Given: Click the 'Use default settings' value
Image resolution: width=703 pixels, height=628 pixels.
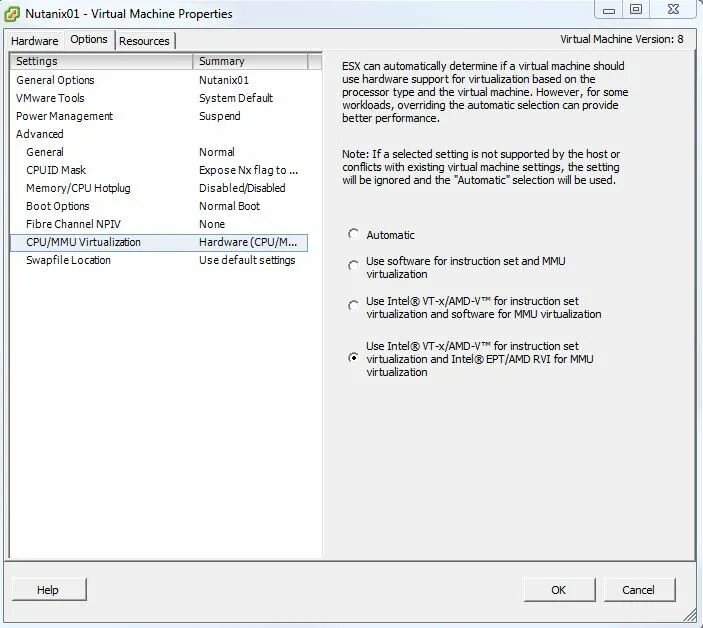Looking at the screenshot, I should point(247,260).
